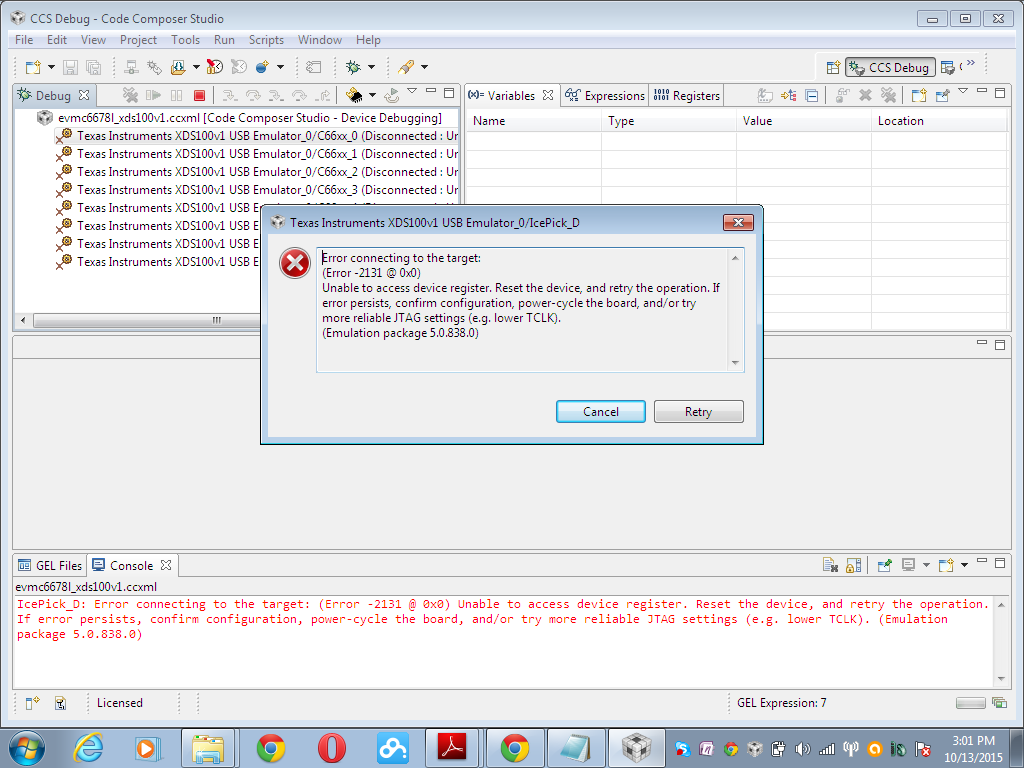
Task: Click the Clear Console icon
Action: [830, 566]
